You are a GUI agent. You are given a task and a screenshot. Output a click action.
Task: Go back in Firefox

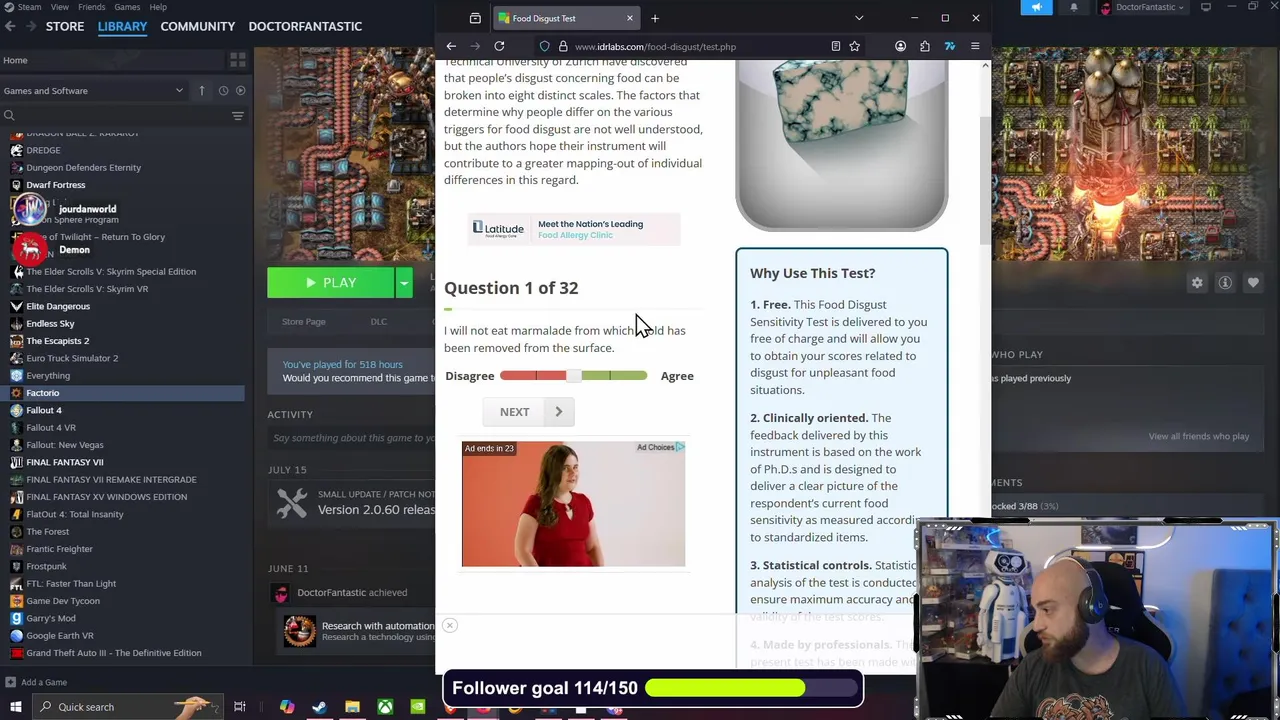[x=451, y=46]
